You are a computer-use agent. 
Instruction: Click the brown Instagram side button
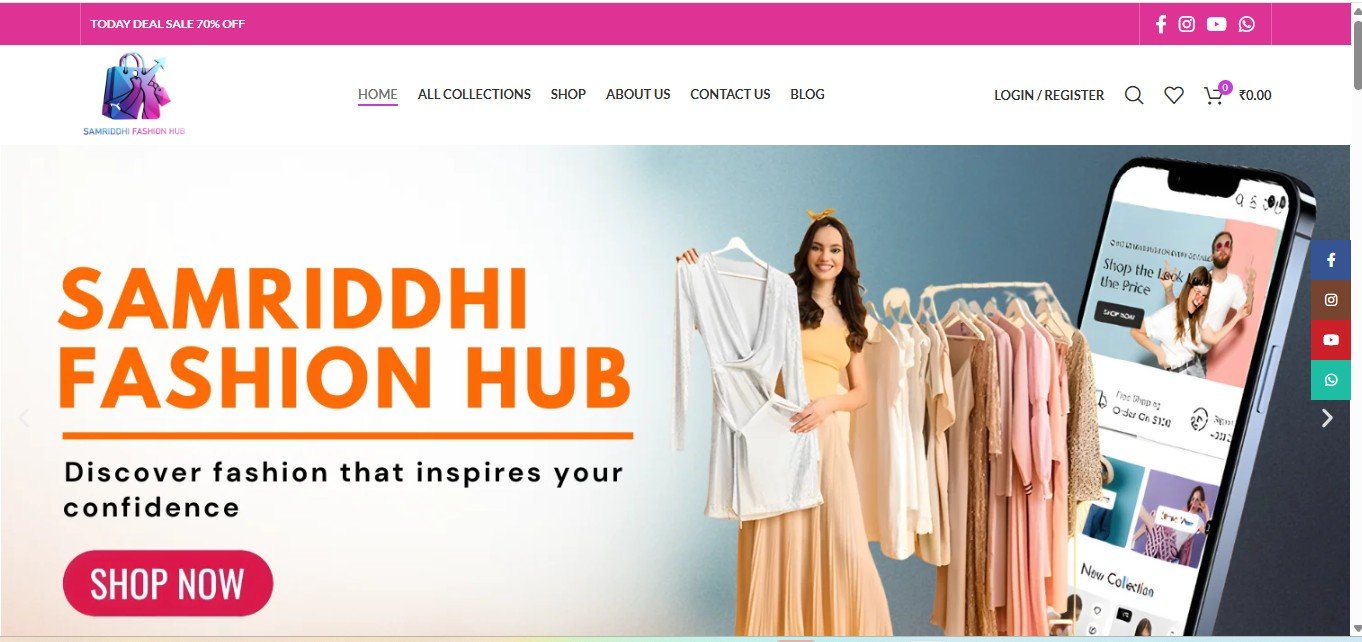(1331, 300)
